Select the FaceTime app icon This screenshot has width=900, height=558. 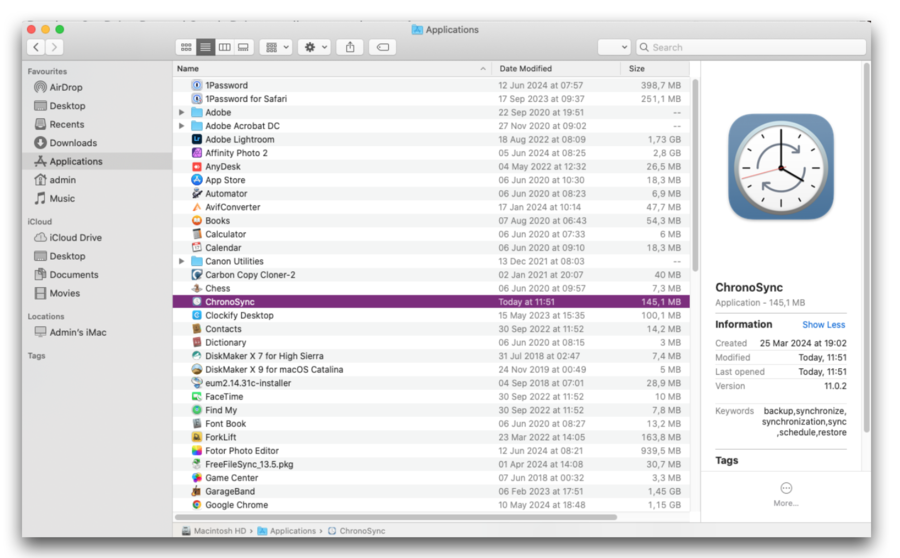[x=197, y=397]
